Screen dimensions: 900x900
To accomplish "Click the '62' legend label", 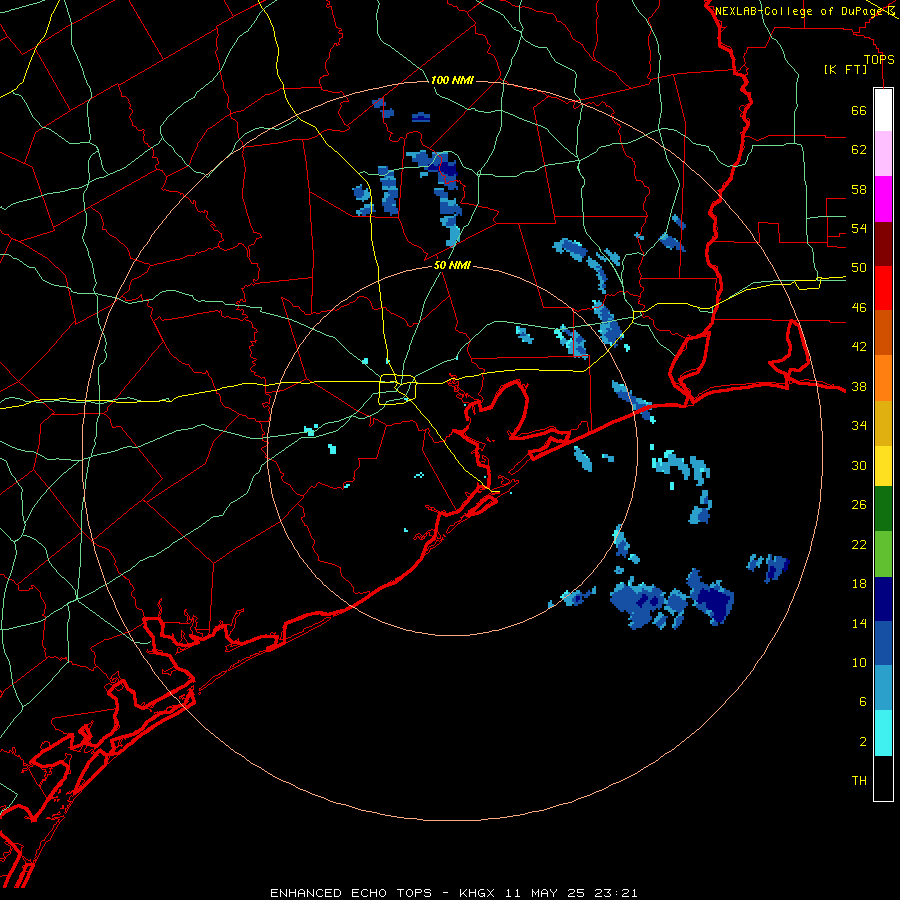I will [859, 150].
